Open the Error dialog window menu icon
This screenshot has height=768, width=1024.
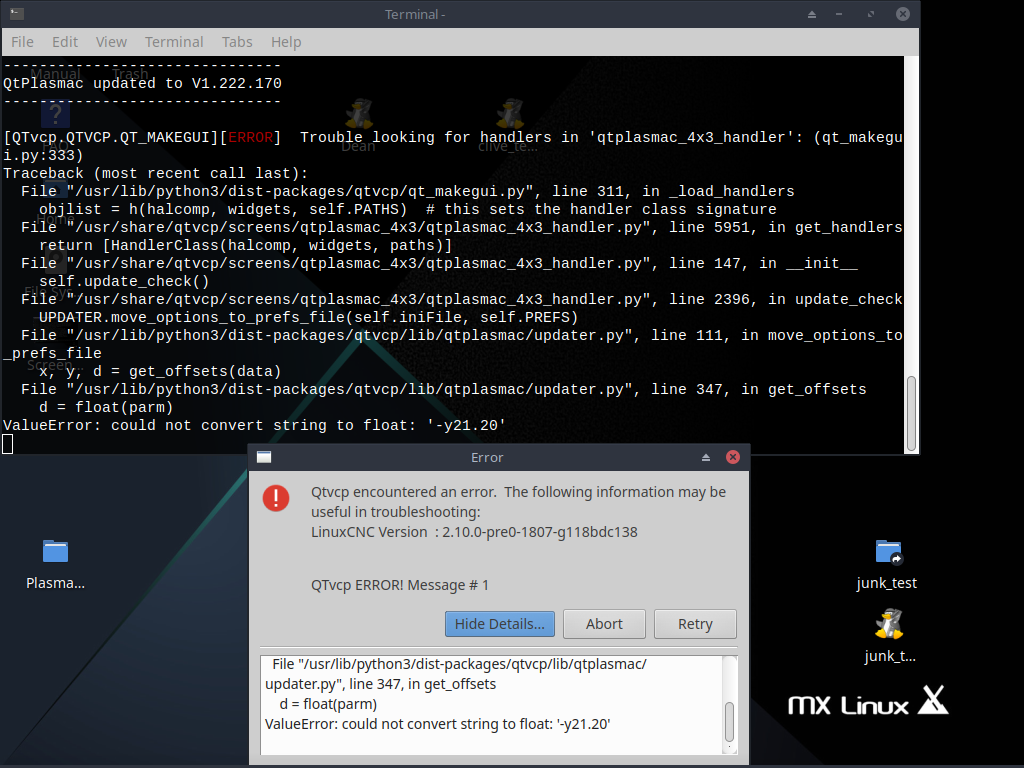coord(264,457)
